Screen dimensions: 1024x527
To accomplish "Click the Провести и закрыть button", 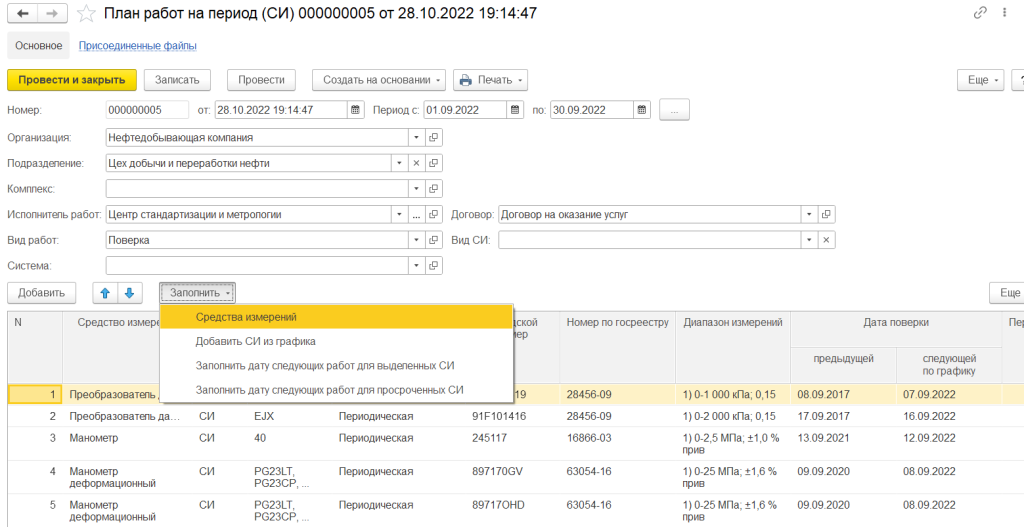I will tap(71, 80).
